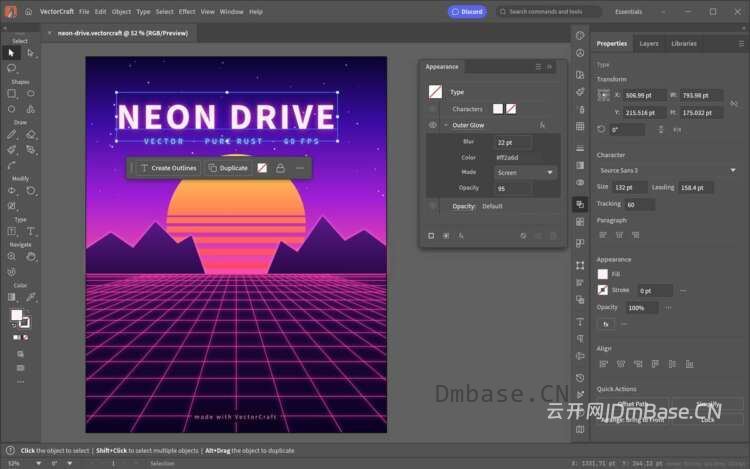Align paragraph center

point(619,235)
